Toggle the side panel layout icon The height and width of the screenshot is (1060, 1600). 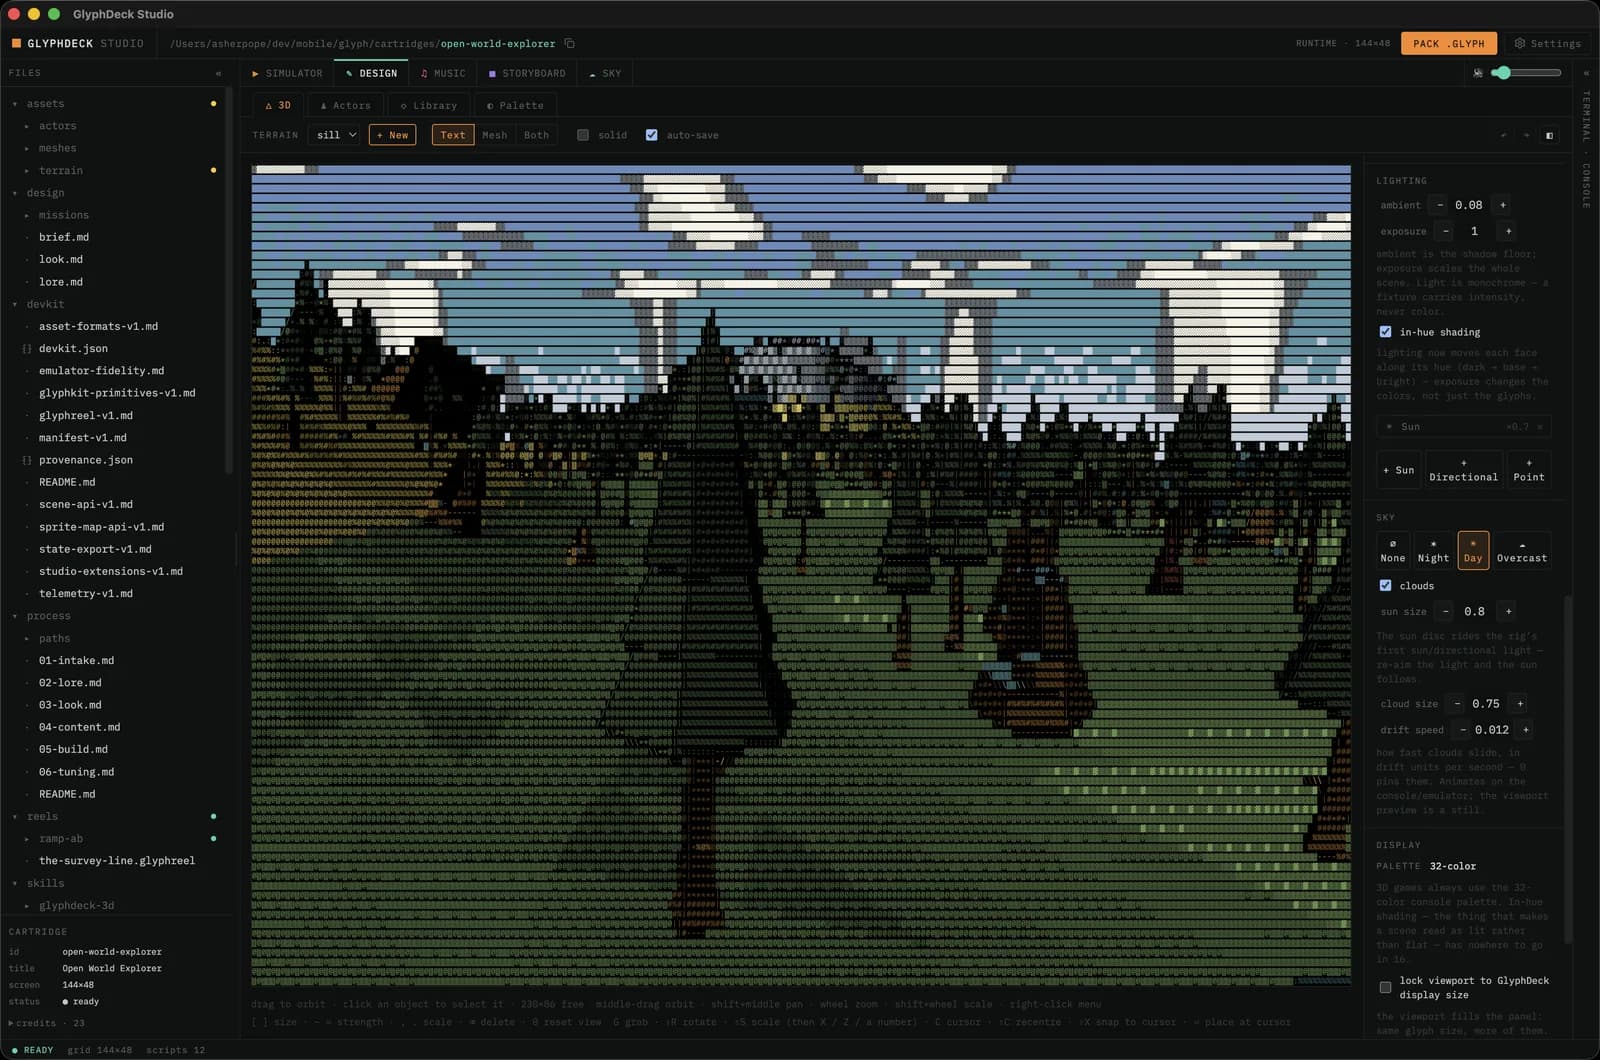click(x=1549, y=135)
